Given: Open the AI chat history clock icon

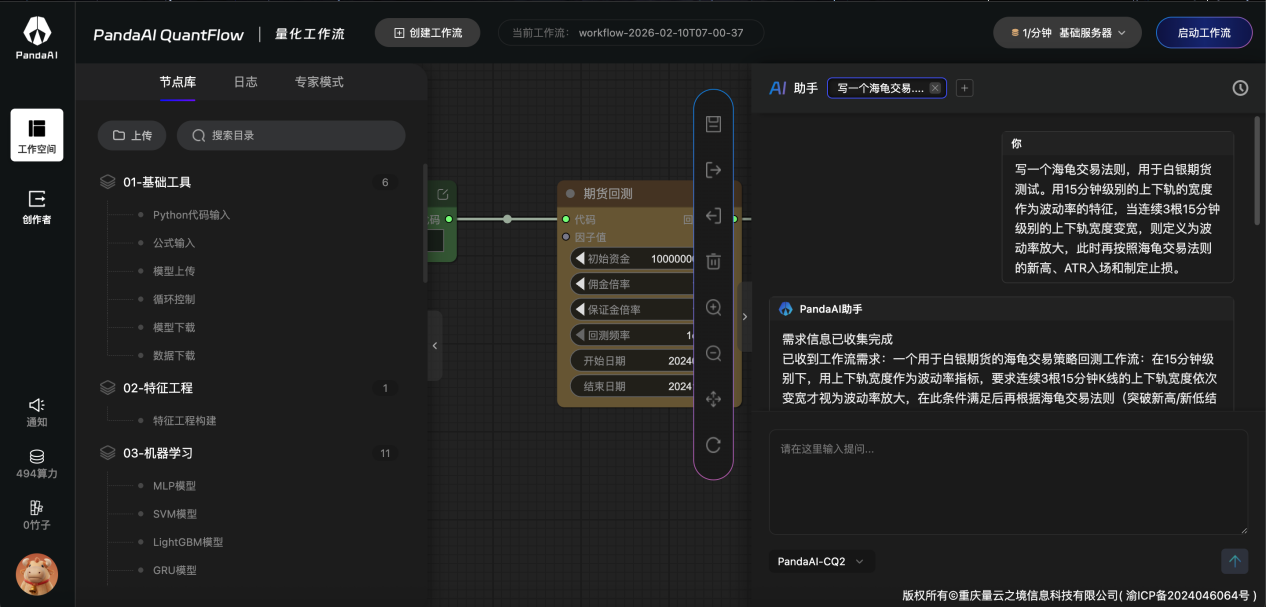Looking at the screenshot, I should click(1240, 88).
